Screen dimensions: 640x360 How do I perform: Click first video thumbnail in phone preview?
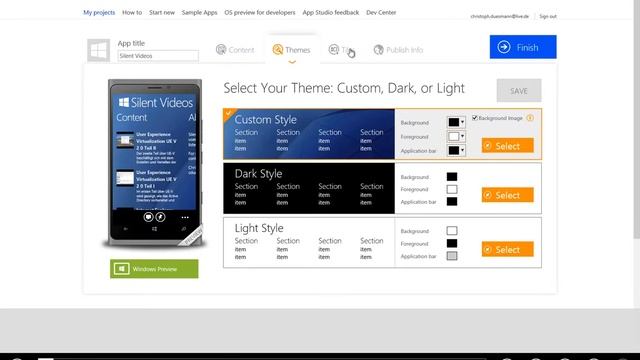pos(125,140)
